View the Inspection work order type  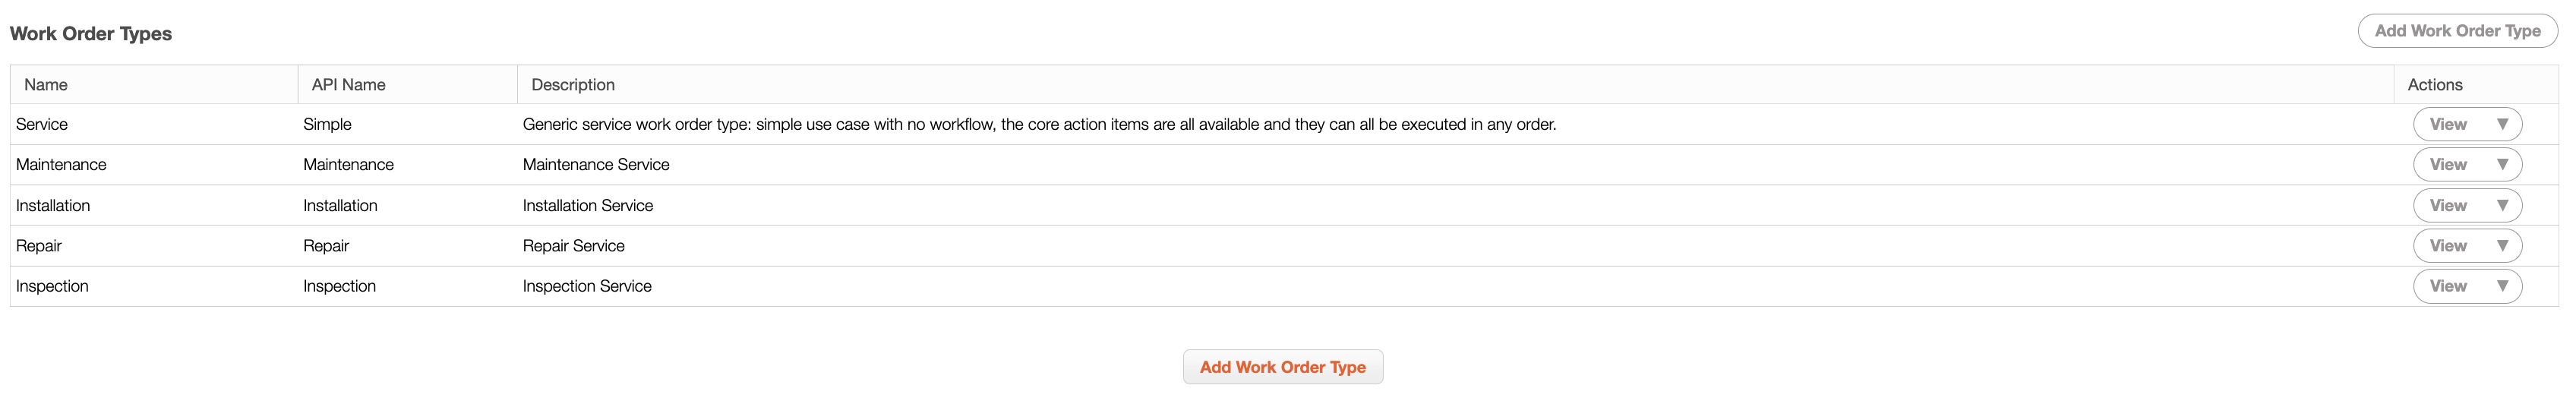pyautogui.click(x=2447, y=286)
